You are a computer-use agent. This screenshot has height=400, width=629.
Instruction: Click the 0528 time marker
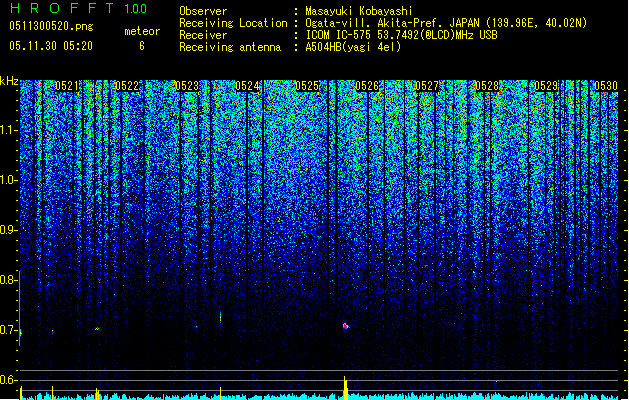click(x=487, y=86)
